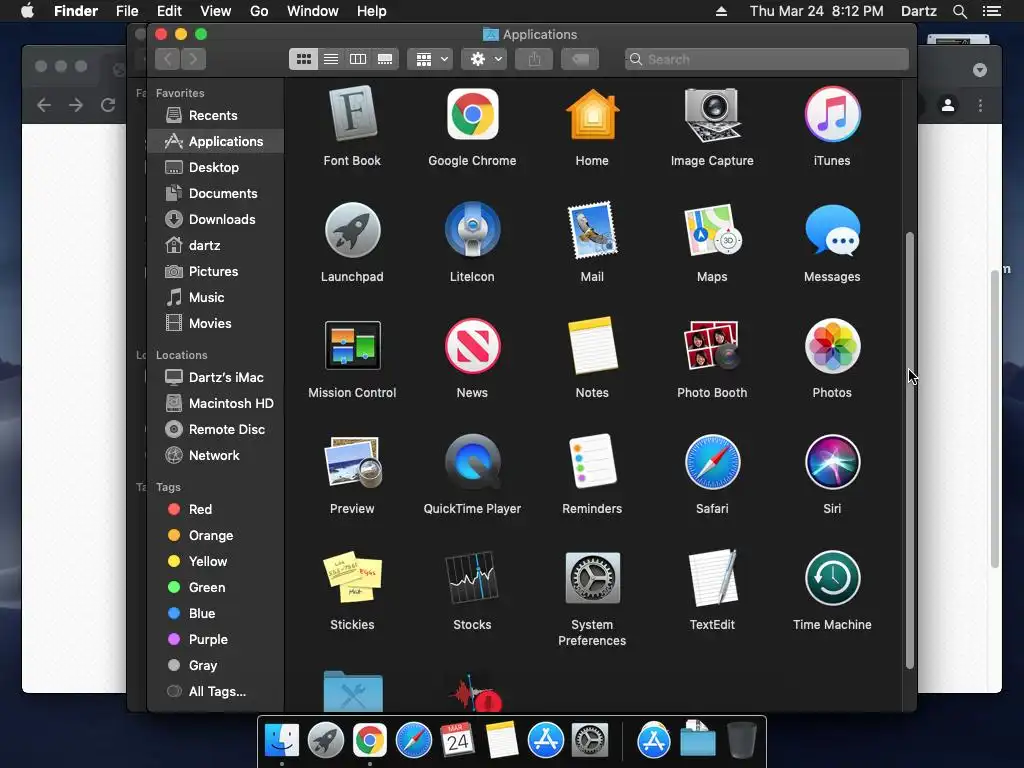Image resolution: width=1024 pixels, height=768 pixels.
Task: Select the Photos app icon
Action: point(832,345)
